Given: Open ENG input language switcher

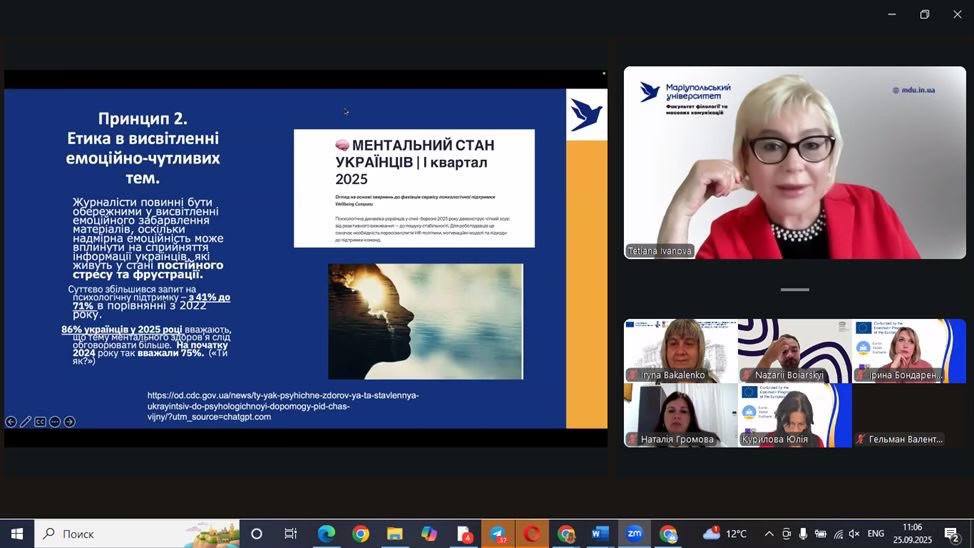Looking at the screenshot, I should click(x=875, y=534).
